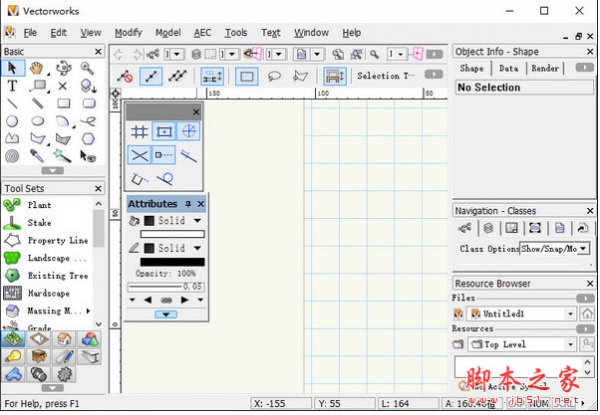The width and height of the screenshot is (600, 415).
Task: Open the fill style Solid dropdown
Action: coord(197,221)
